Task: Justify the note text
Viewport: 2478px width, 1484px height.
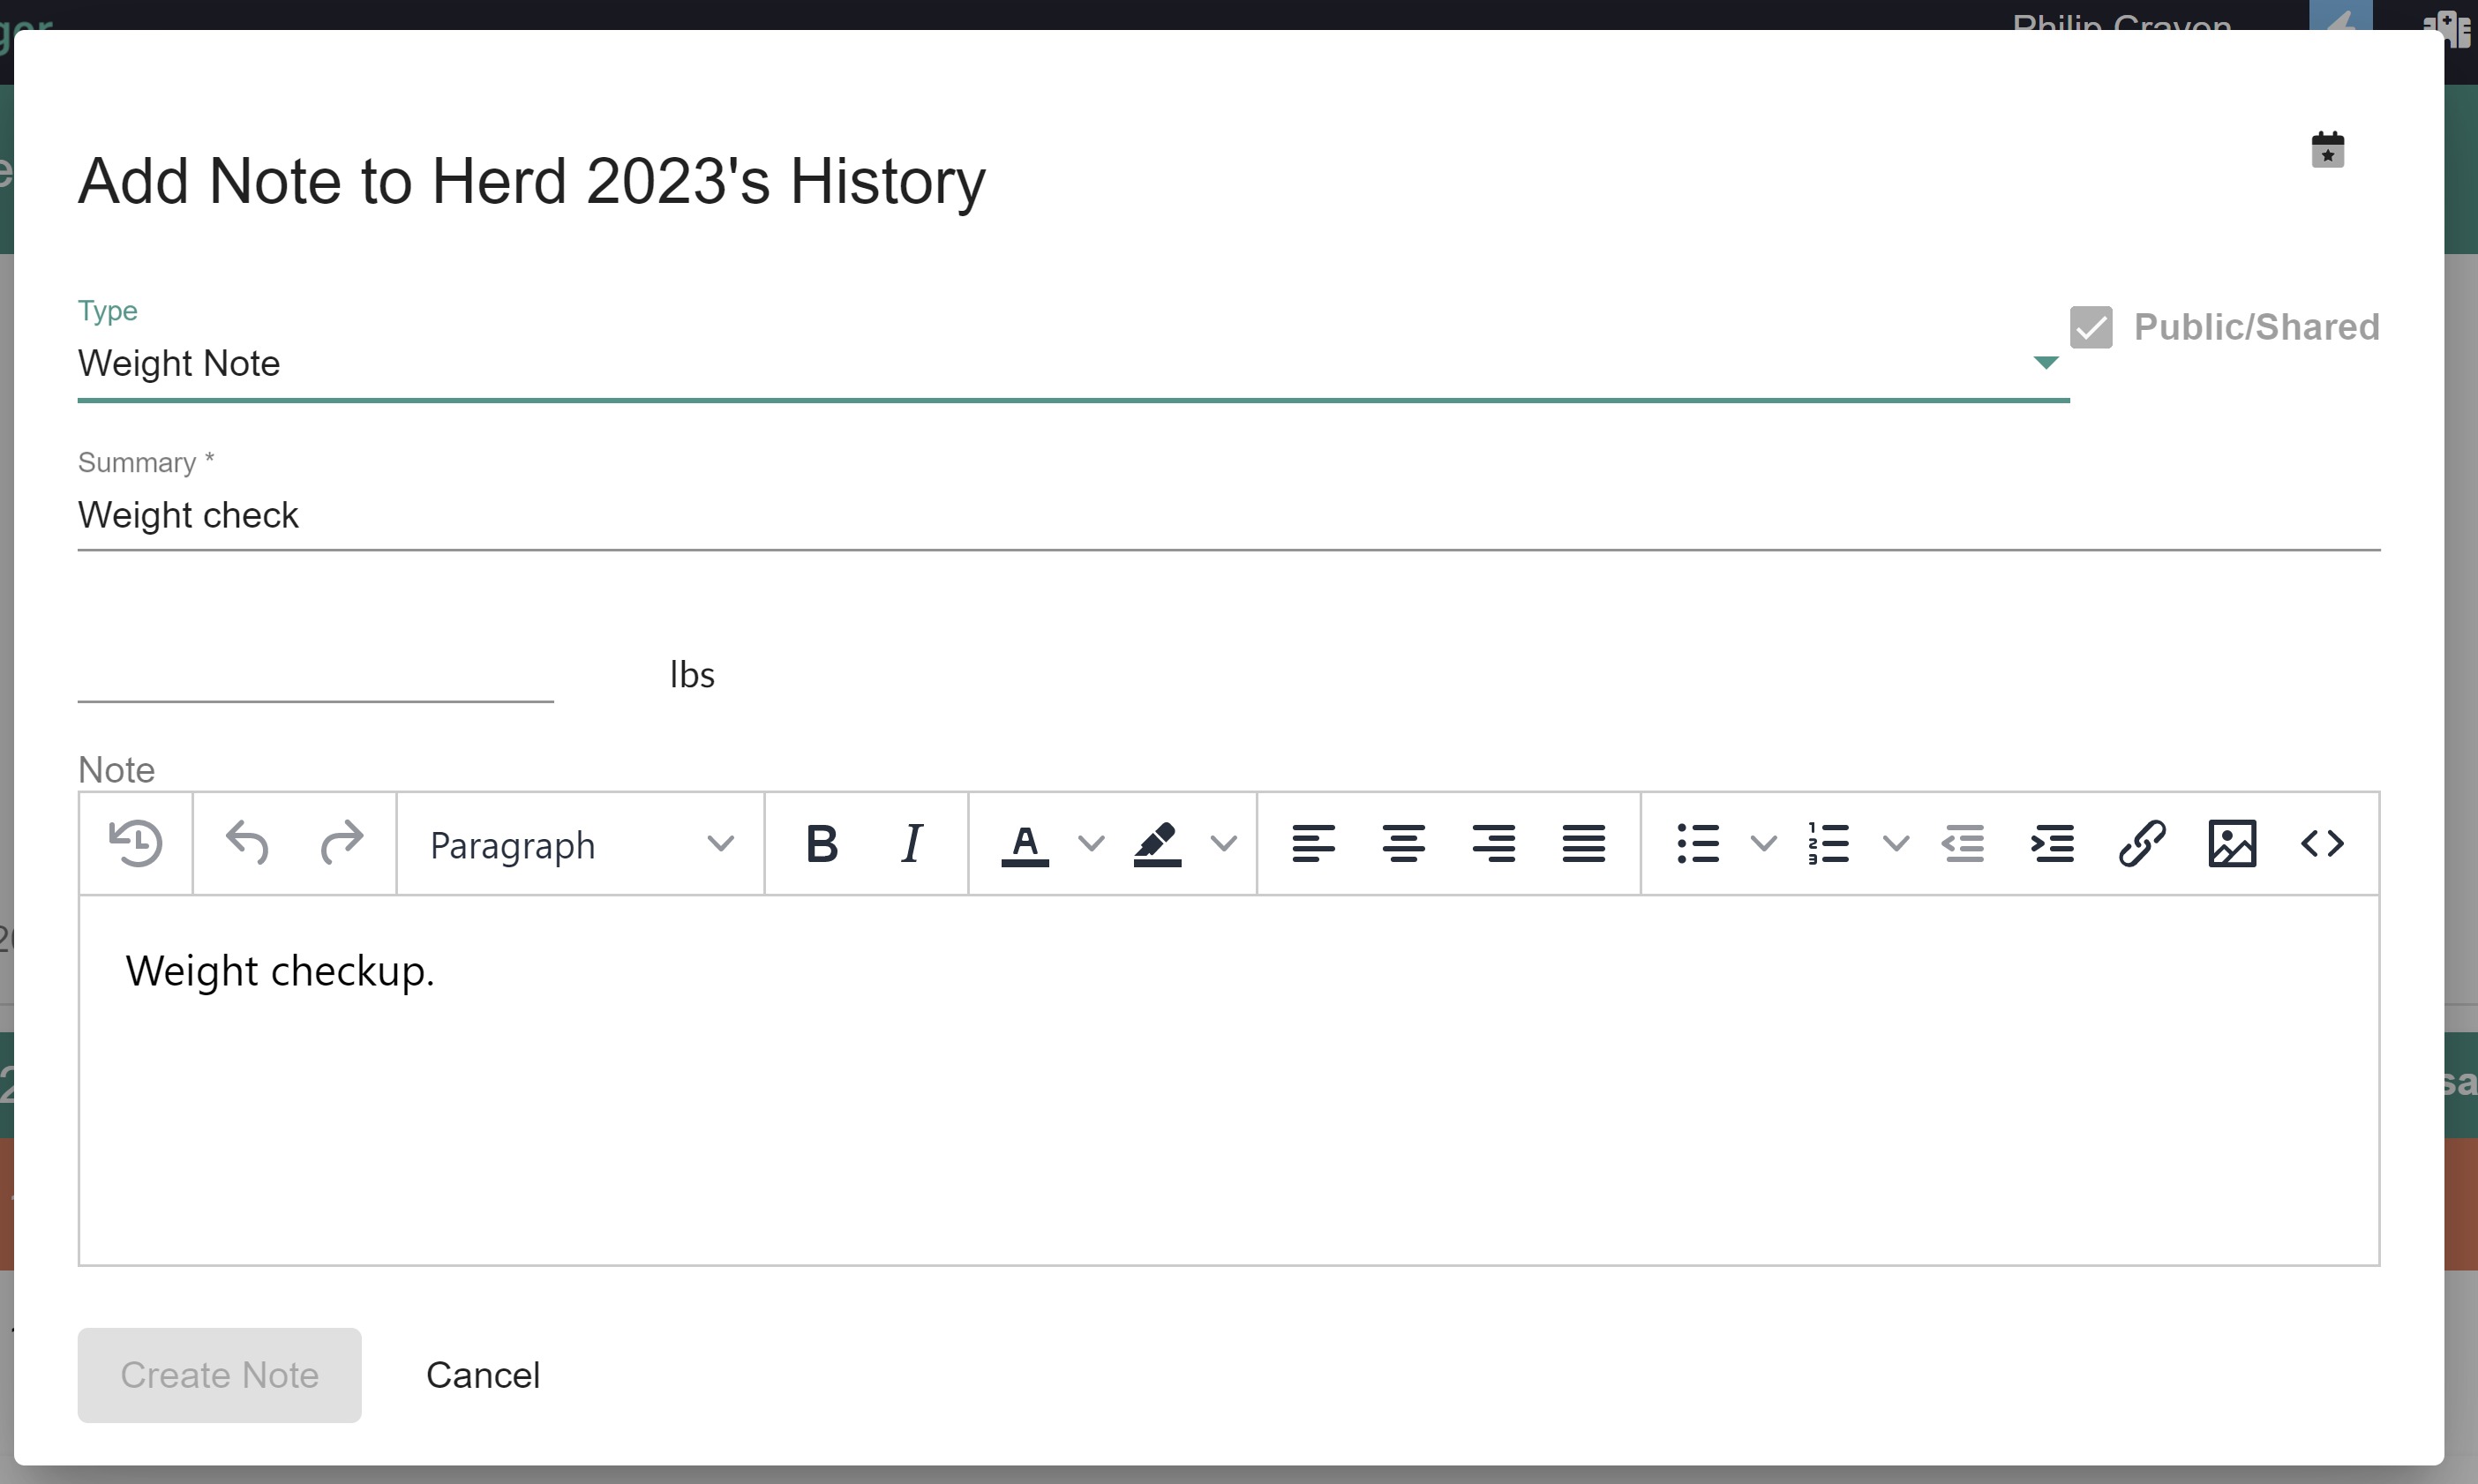Action: pyautogui.click(x=1583, y=844)
